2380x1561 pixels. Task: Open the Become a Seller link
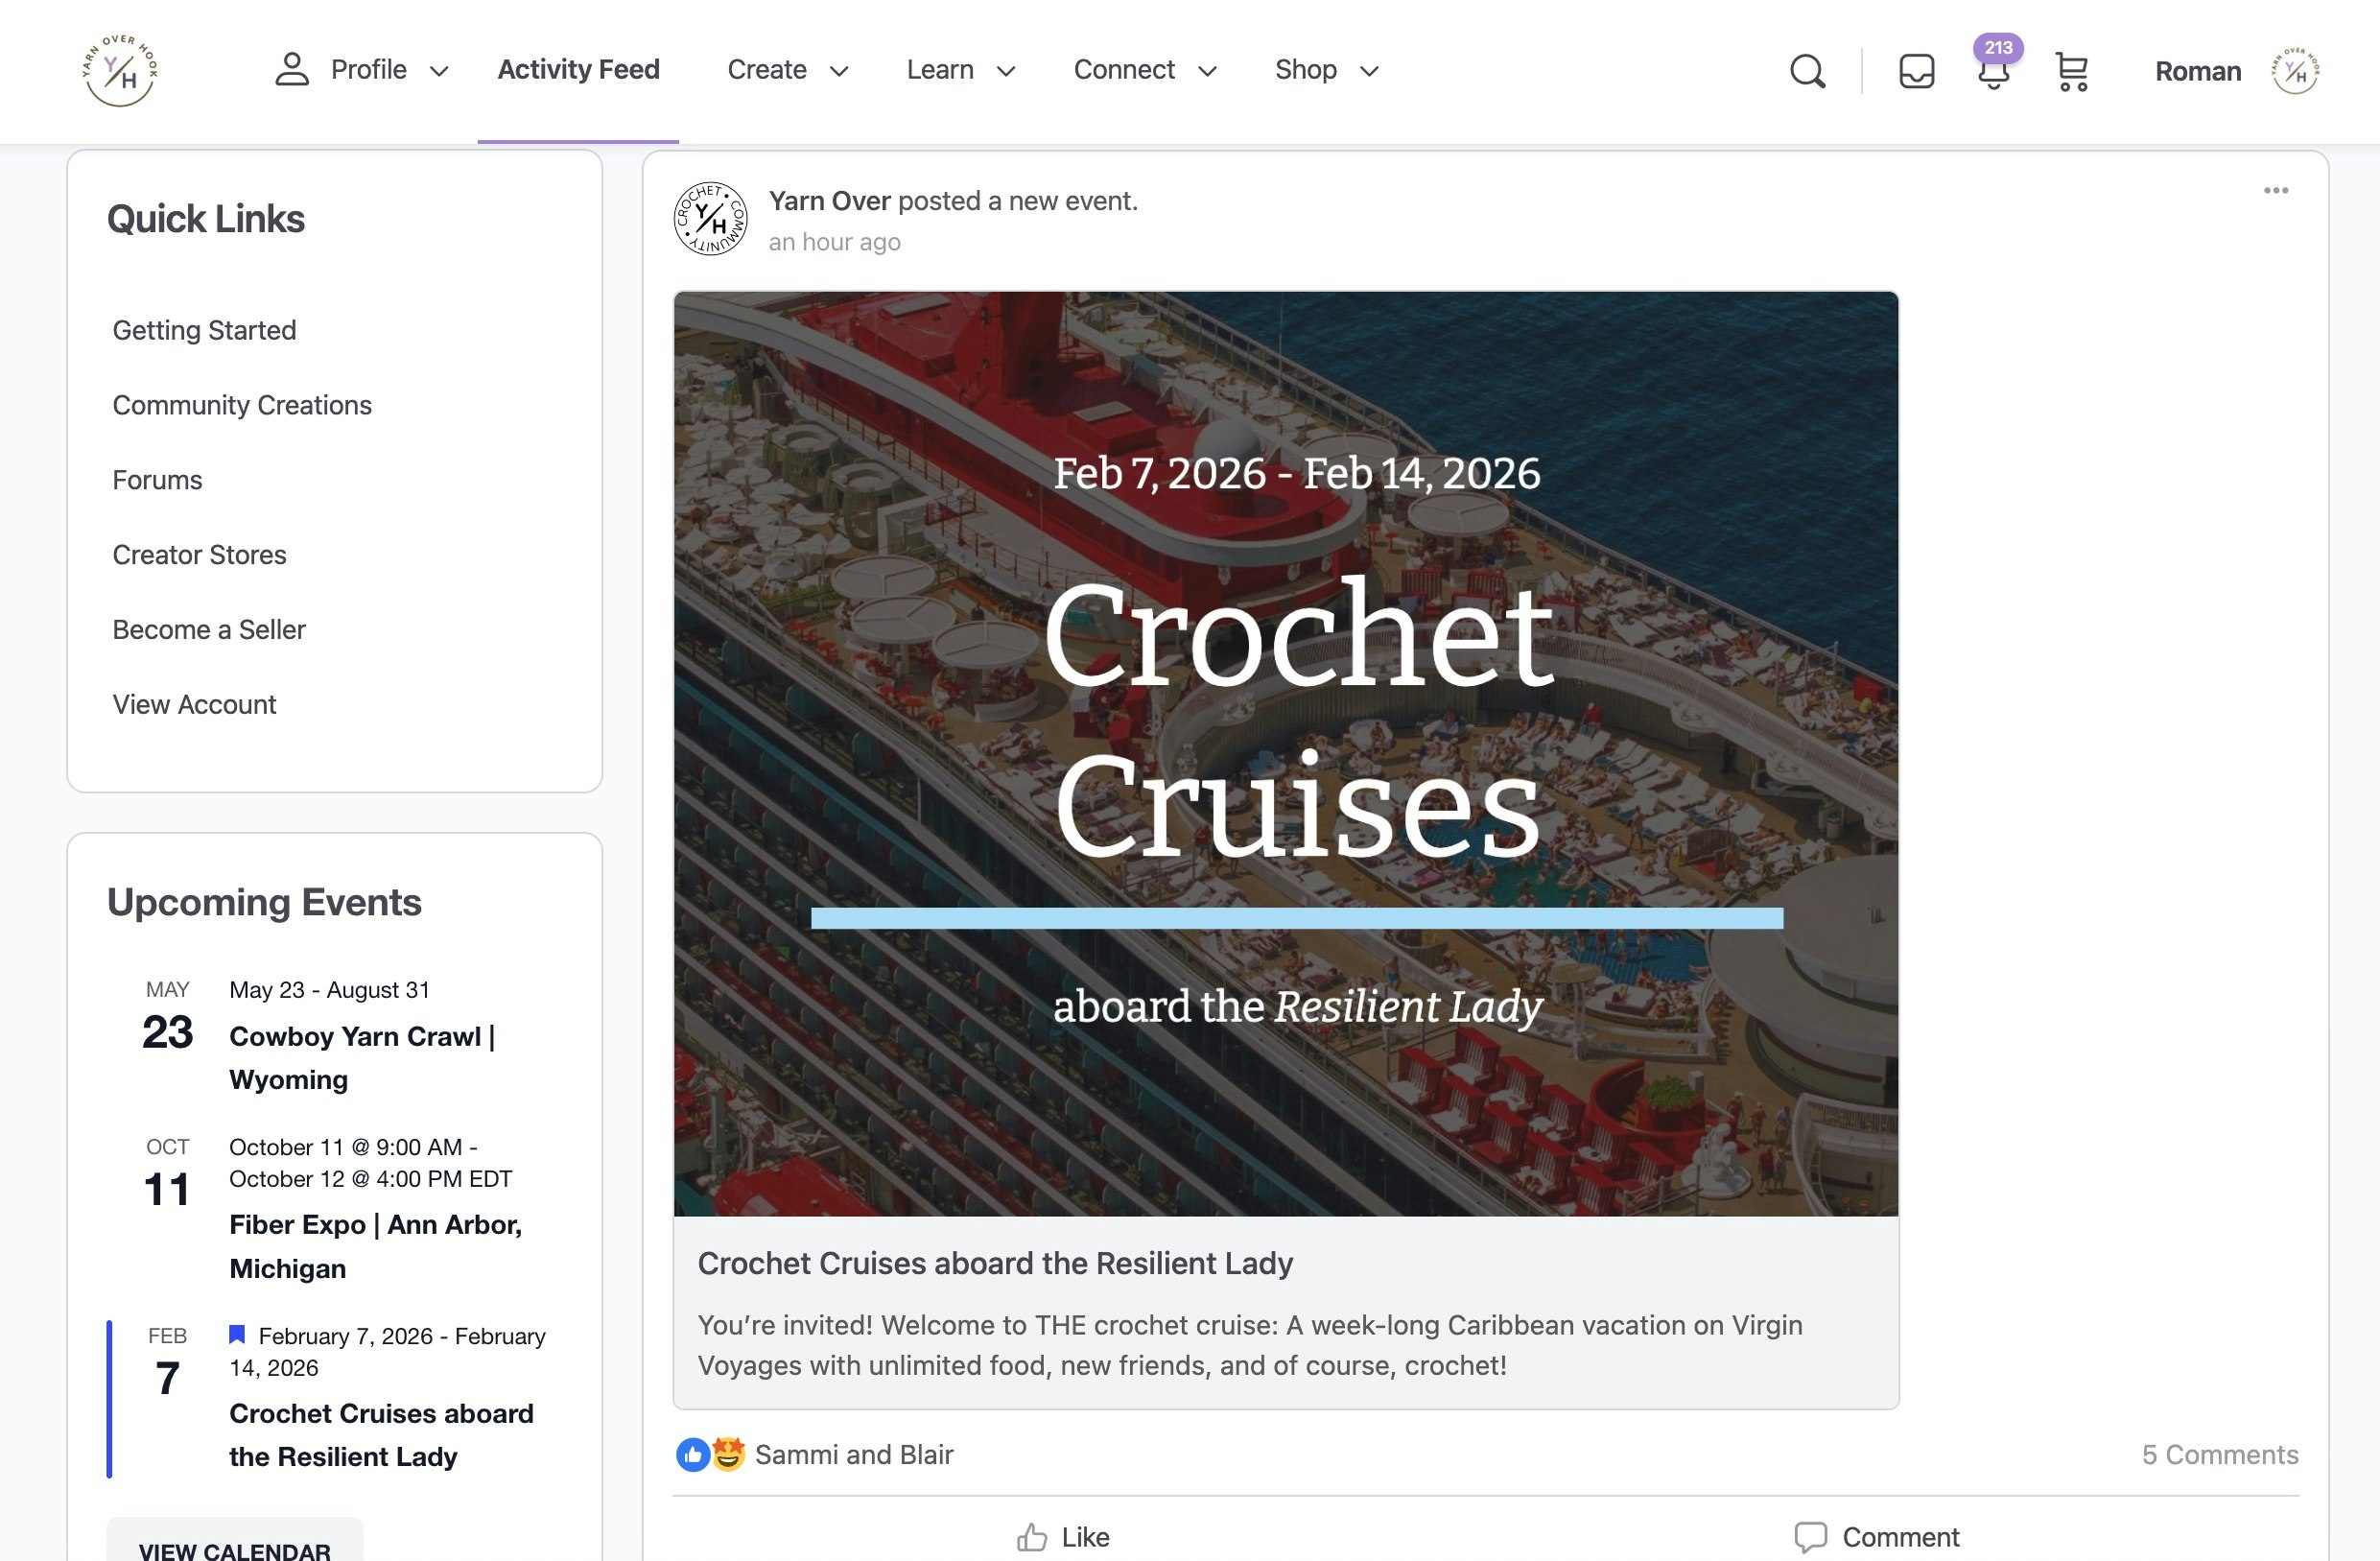pyautogui.click(x=209, y=630)
